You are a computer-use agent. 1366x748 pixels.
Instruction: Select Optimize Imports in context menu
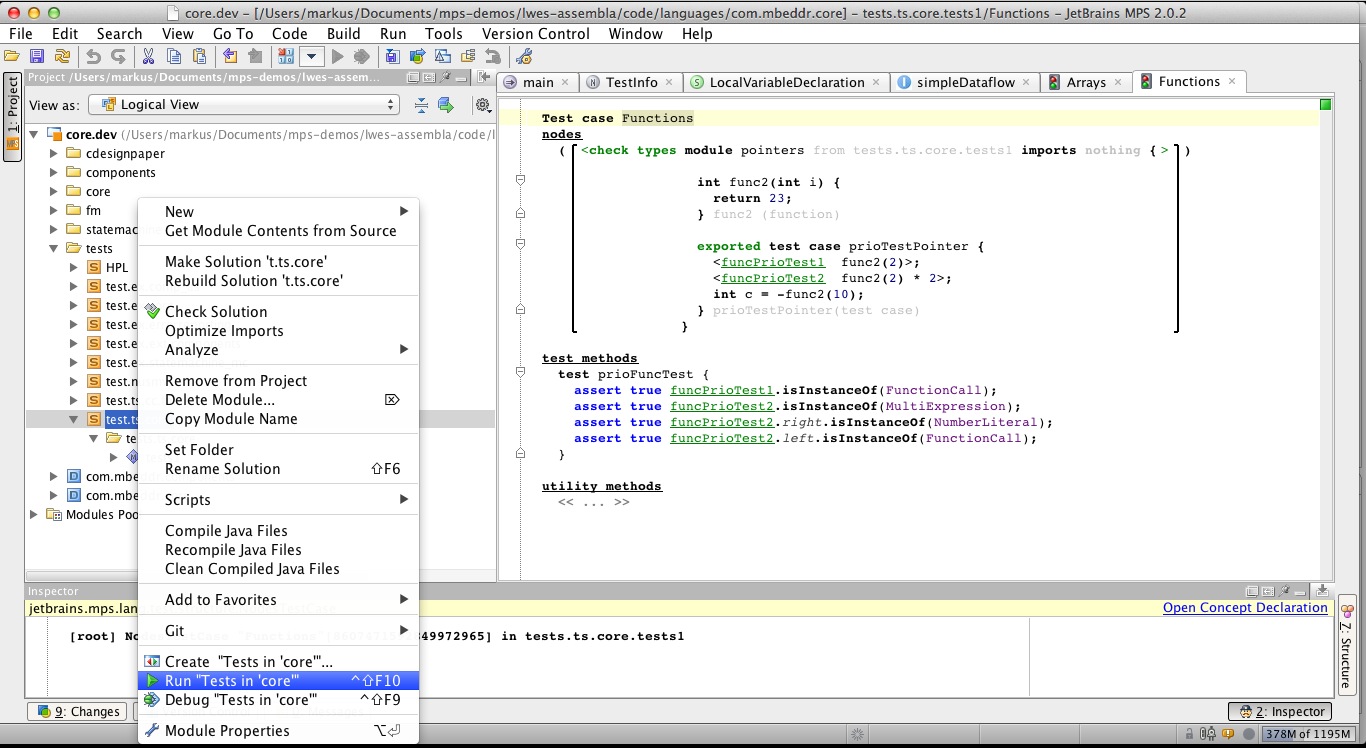click(278, 331)
